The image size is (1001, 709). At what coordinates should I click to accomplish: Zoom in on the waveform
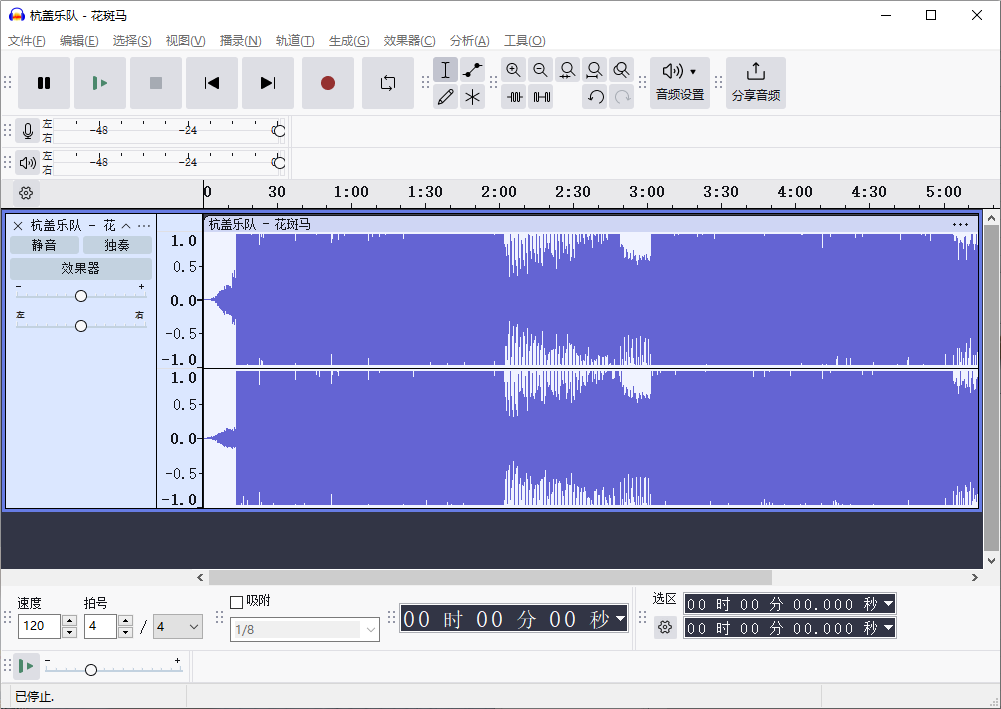point(513,70)
